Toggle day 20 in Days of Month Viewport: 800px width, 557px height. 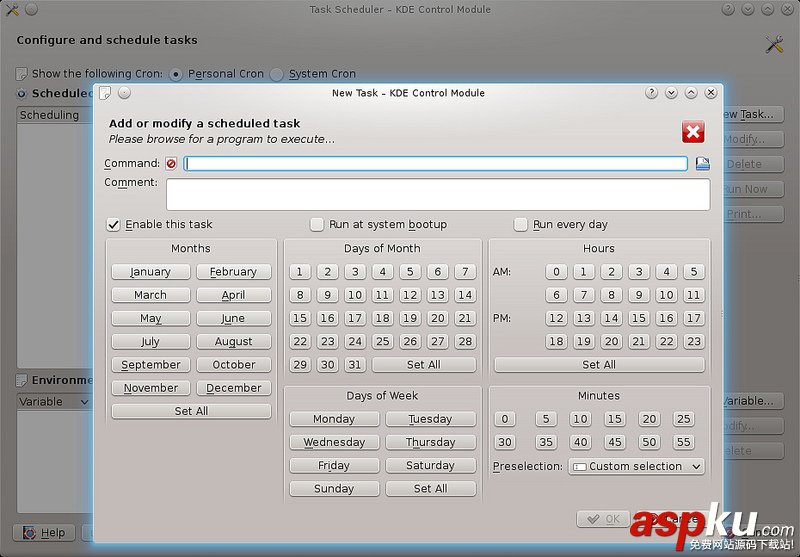click(x=437, y=318)
